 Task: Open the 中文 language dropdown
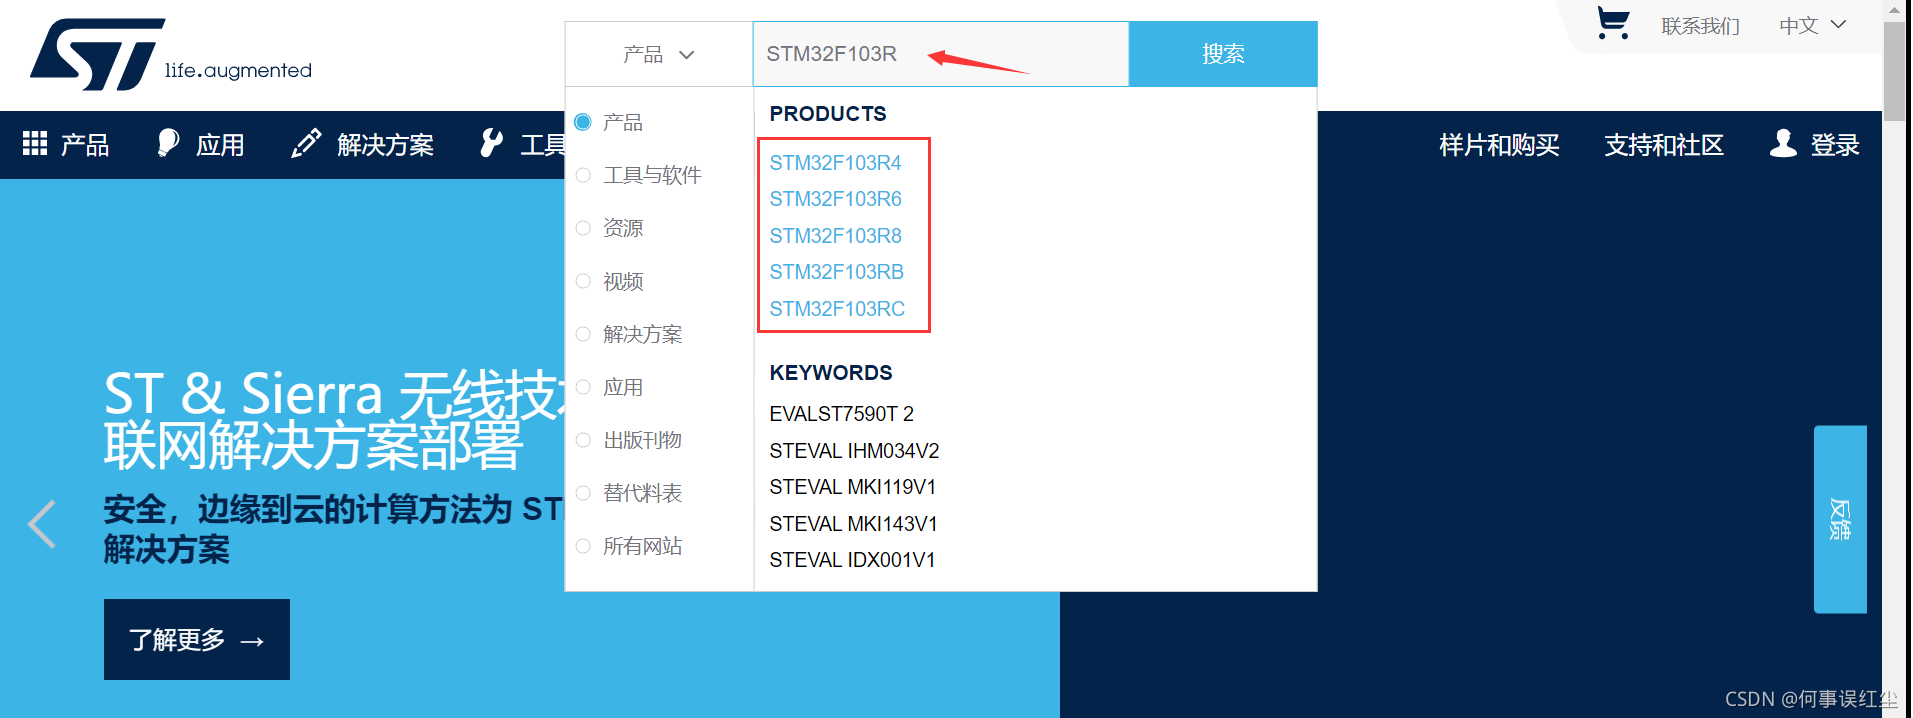[1812, 25]
